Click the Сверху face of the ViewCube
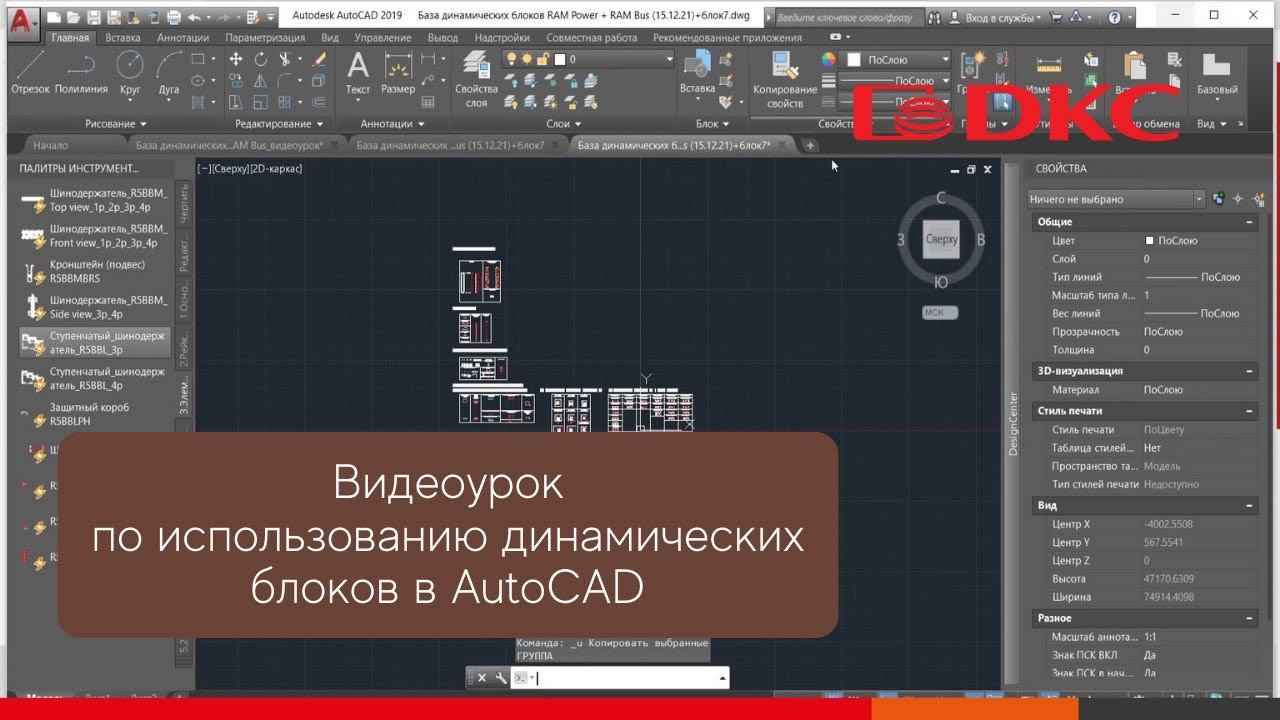The height and width of the screenshot is (720, 1280). pyautogui.click(x=941, y=240)
